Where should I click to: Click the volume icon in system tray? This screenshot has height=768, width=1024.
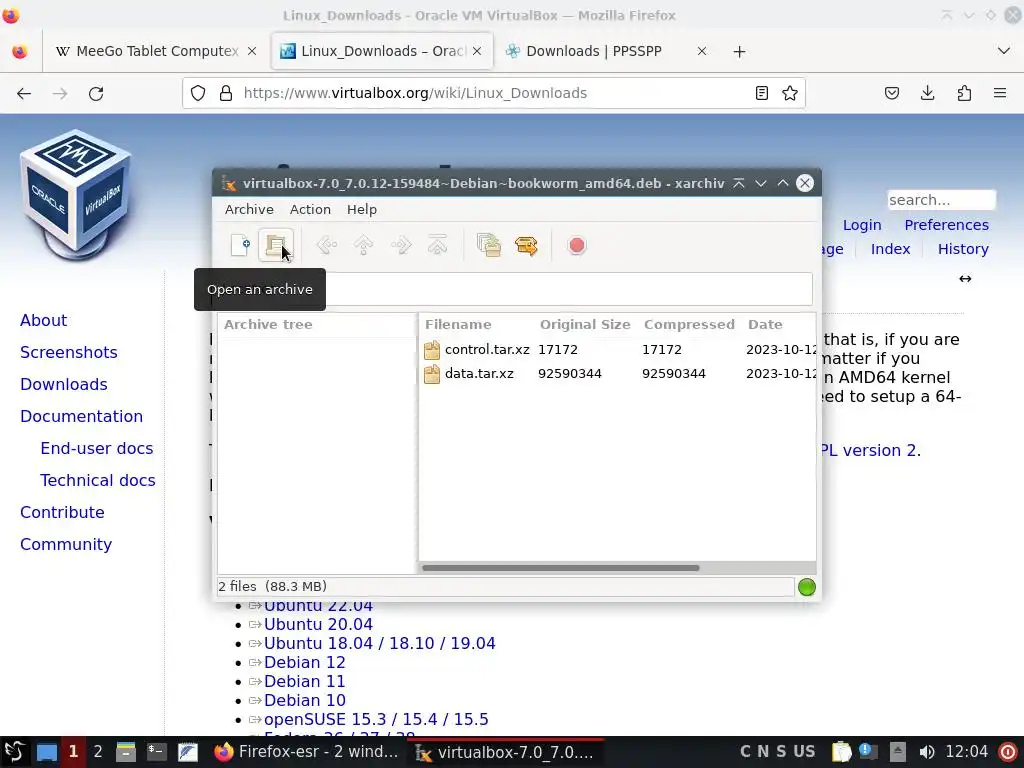point(927,752)
